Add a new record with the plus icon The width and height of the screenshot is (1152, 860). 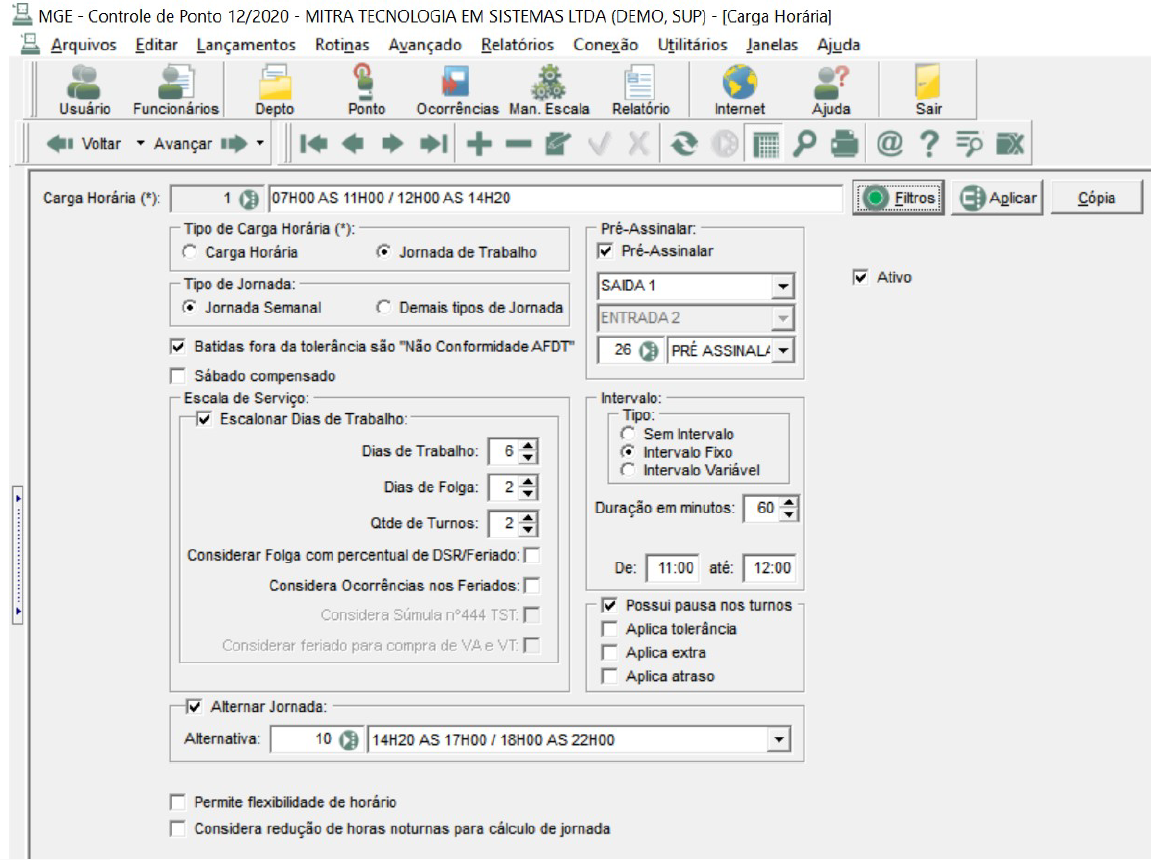point(479,144)
